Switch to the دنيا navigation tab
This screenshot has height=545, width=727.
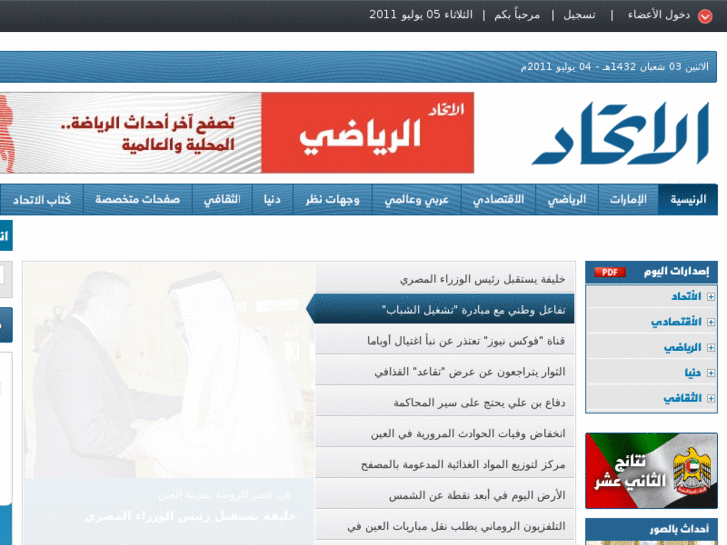pyautogui.click(x=272, y=199)
